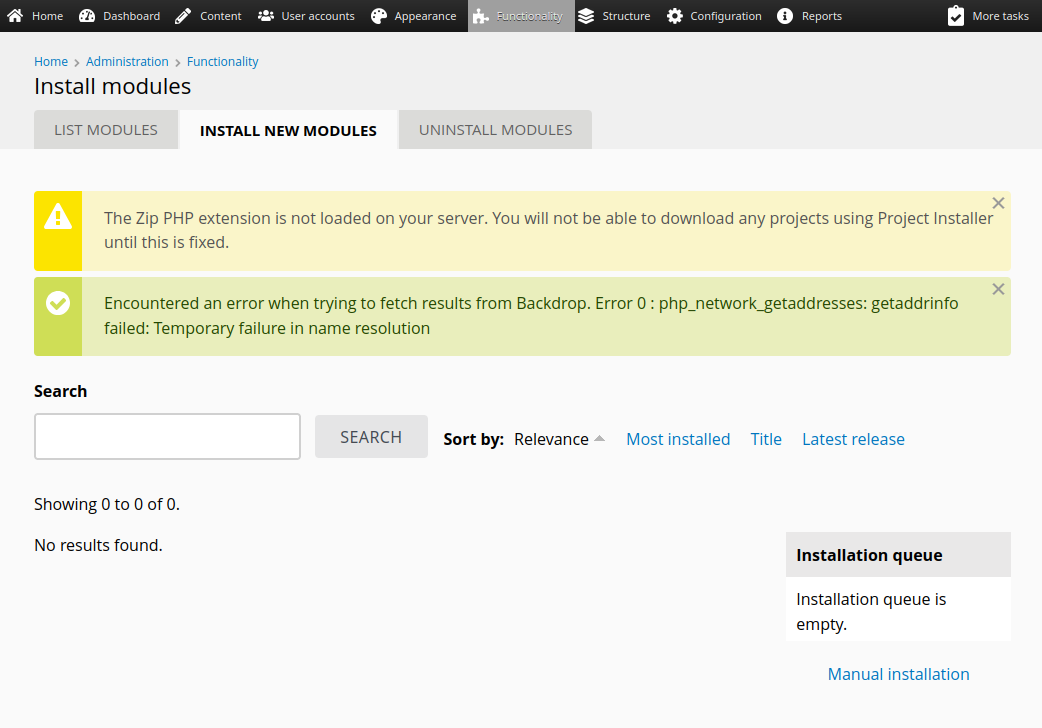Sort results by Most installed

pyautogui.click(x=678, y=439)
